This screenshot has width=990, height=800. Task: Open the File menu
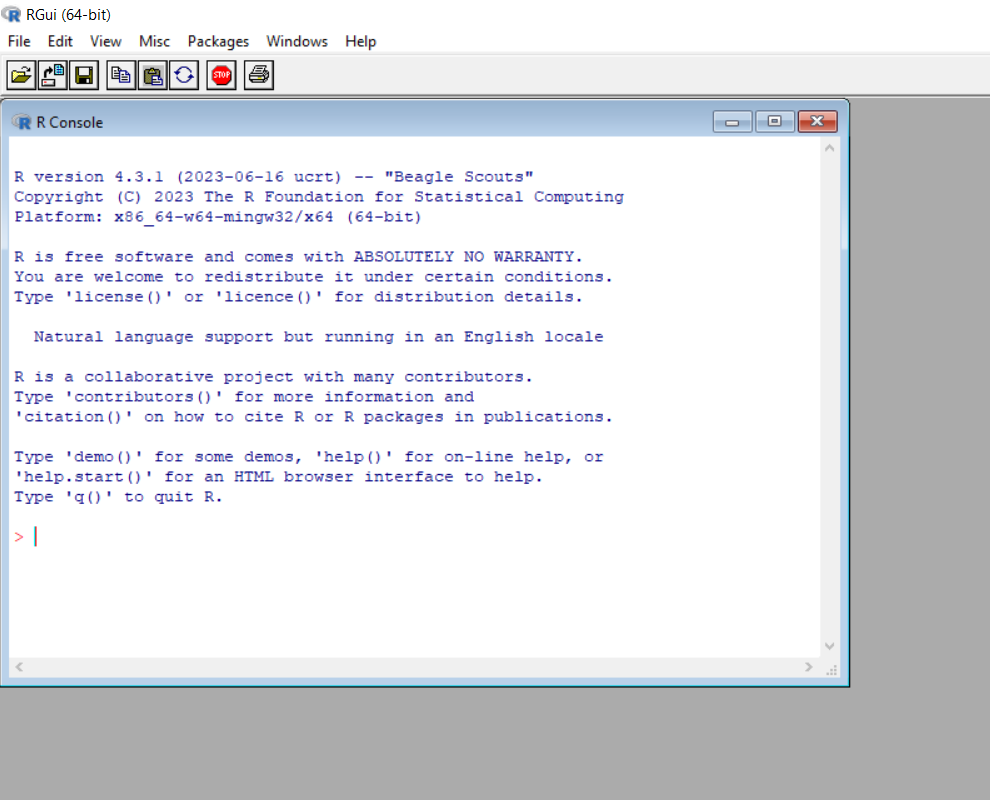pyautogui.click(x=19, y=42)
